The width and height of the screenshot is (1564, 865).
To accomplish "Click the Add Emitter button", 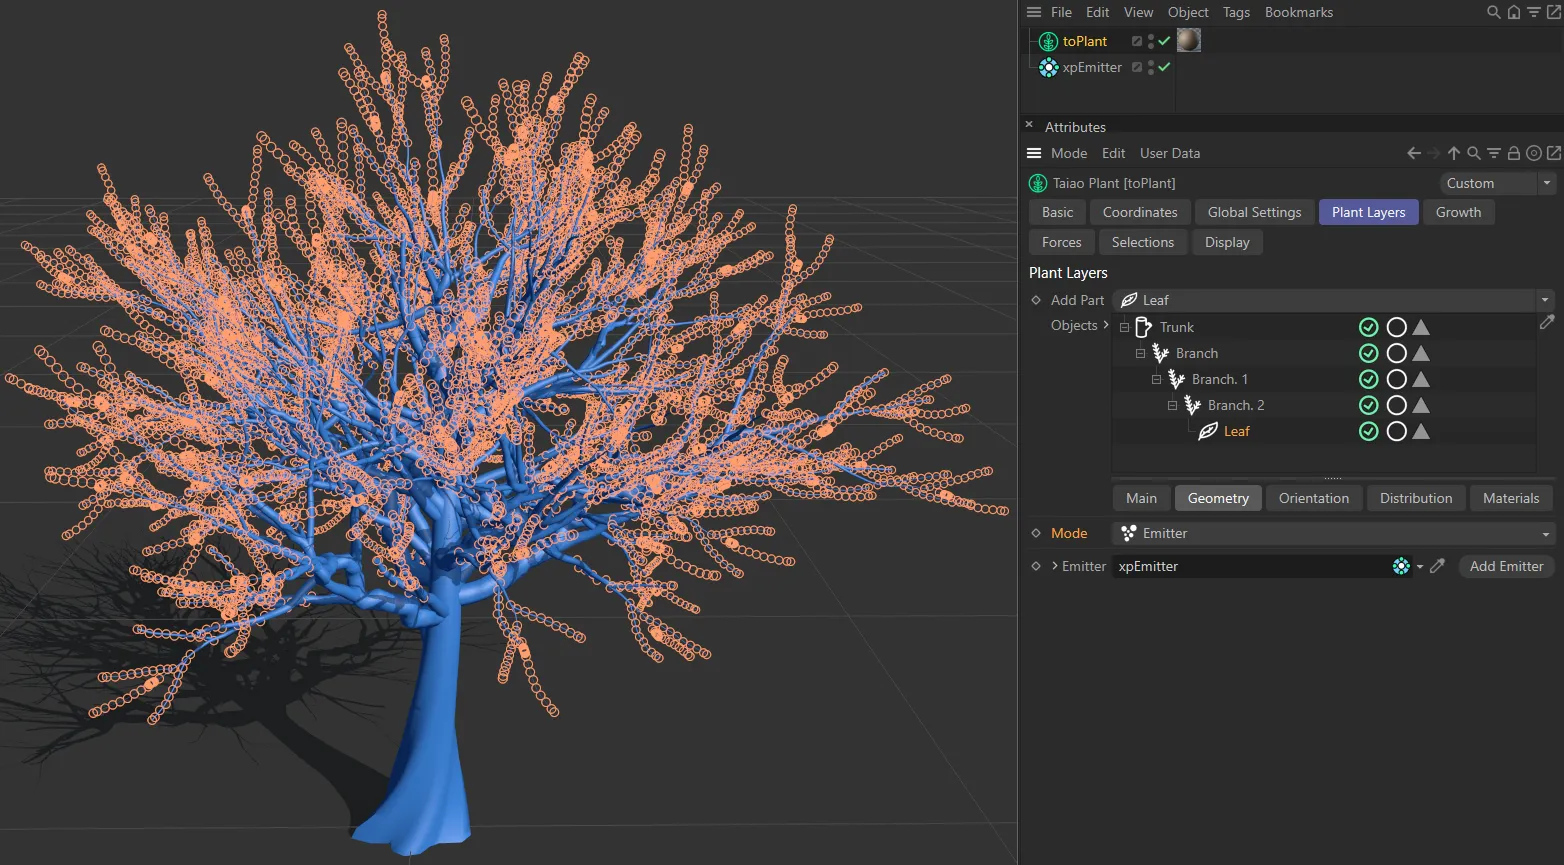I will coord(1506,566).
